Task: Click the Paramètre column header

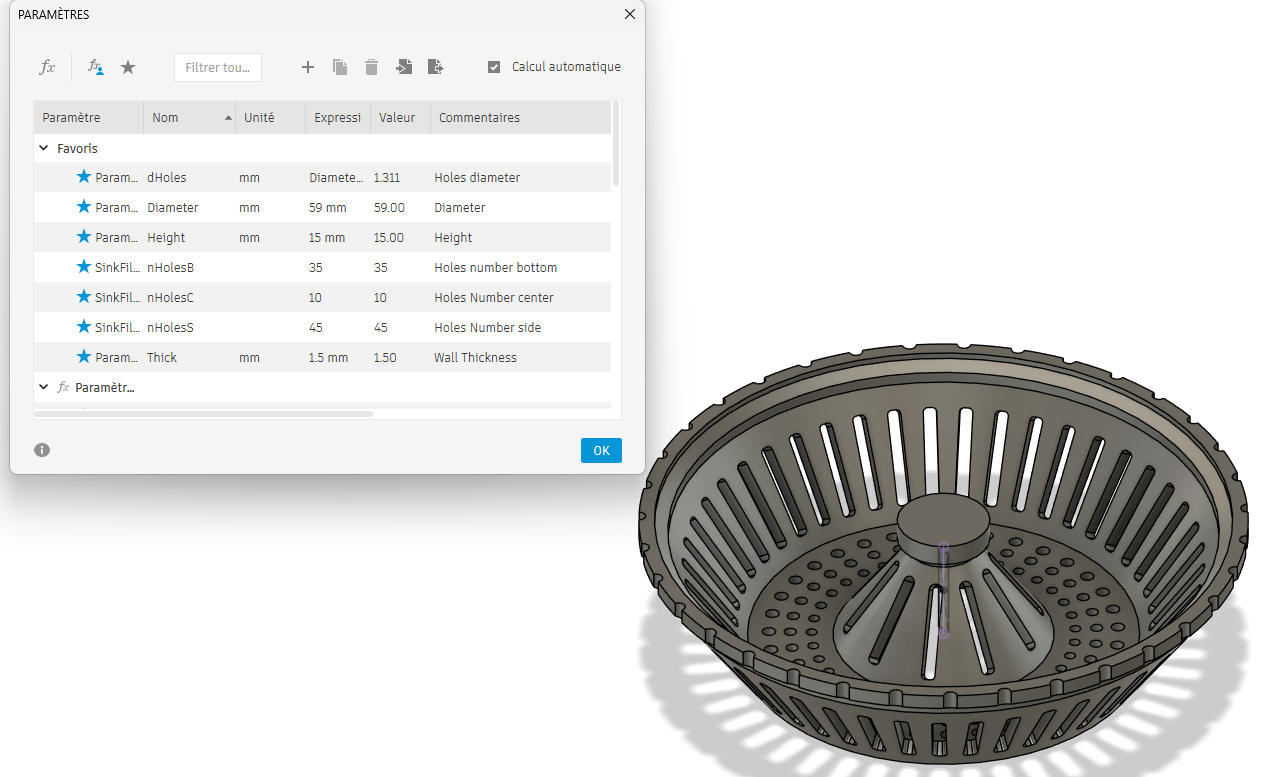Action: 89,117
